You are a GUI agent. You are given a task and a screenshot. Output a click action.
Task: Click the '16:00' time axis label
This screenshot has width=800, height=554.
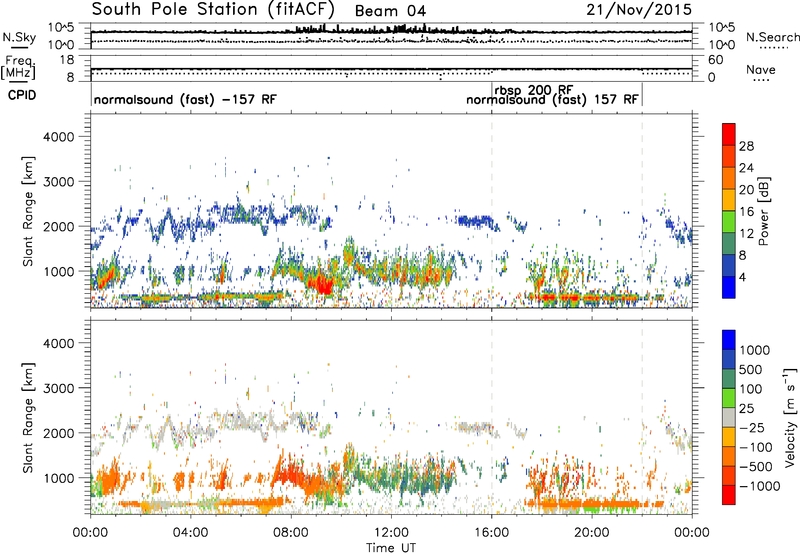pyautogui.click(x=491, y=533)
